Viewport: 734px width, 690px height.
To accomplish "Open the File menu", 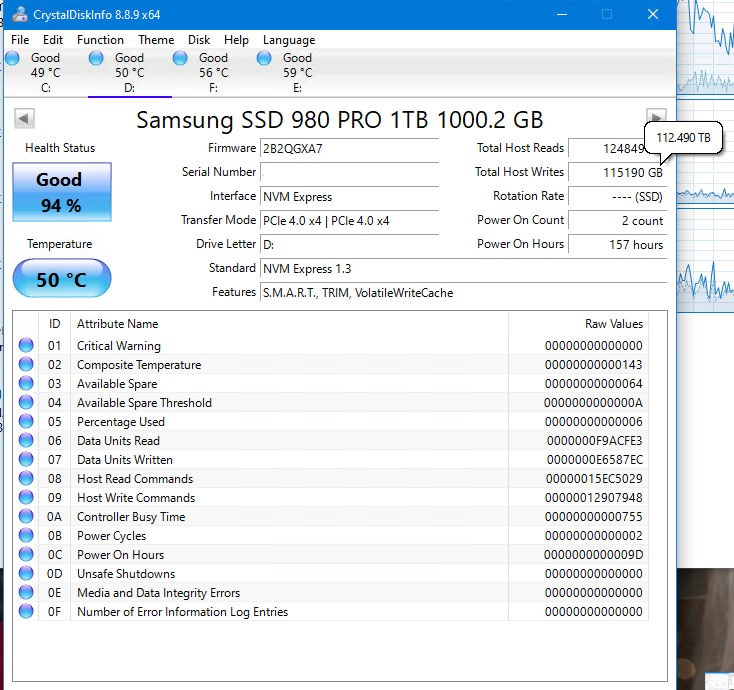I will click(20, 40).
